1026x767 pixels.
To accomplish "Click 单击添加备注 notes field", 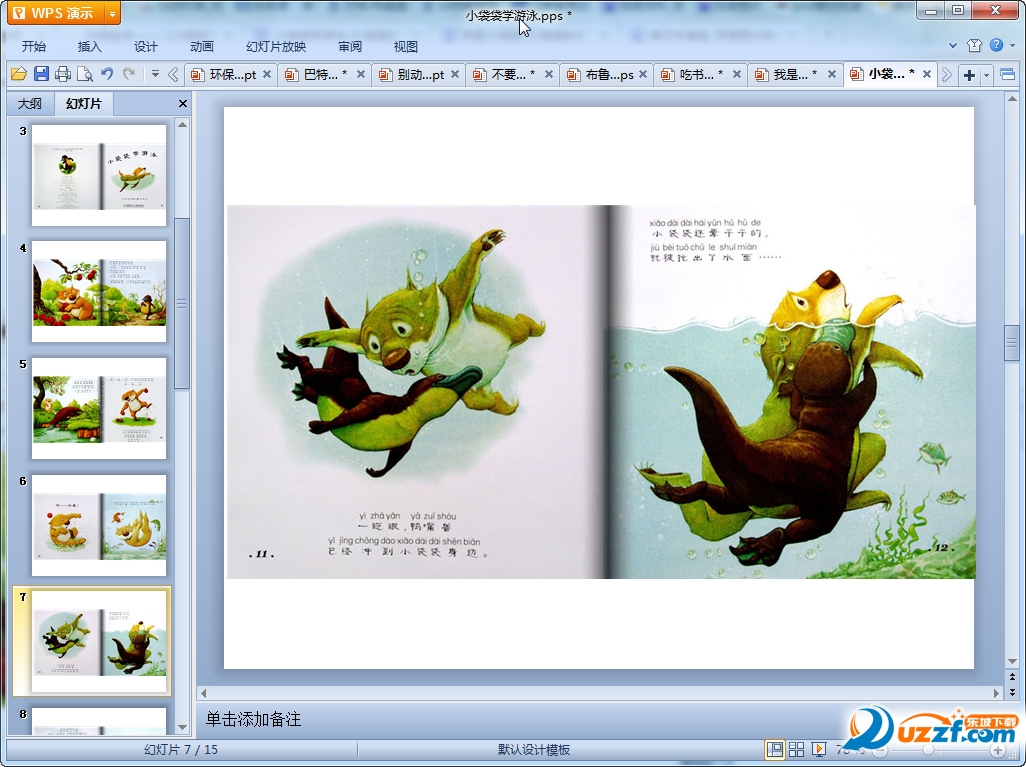I will (599, 720).
